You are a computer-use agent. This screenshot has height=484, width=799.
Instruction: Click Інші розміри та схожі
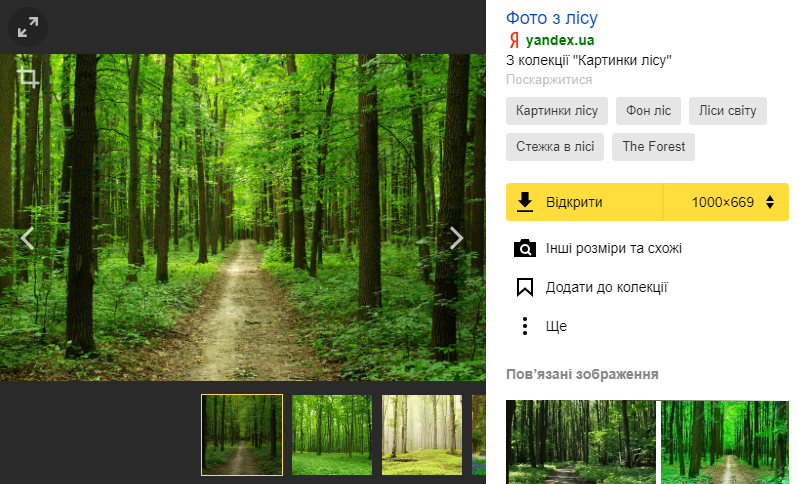pyautogui.click(x=614, y=249)
